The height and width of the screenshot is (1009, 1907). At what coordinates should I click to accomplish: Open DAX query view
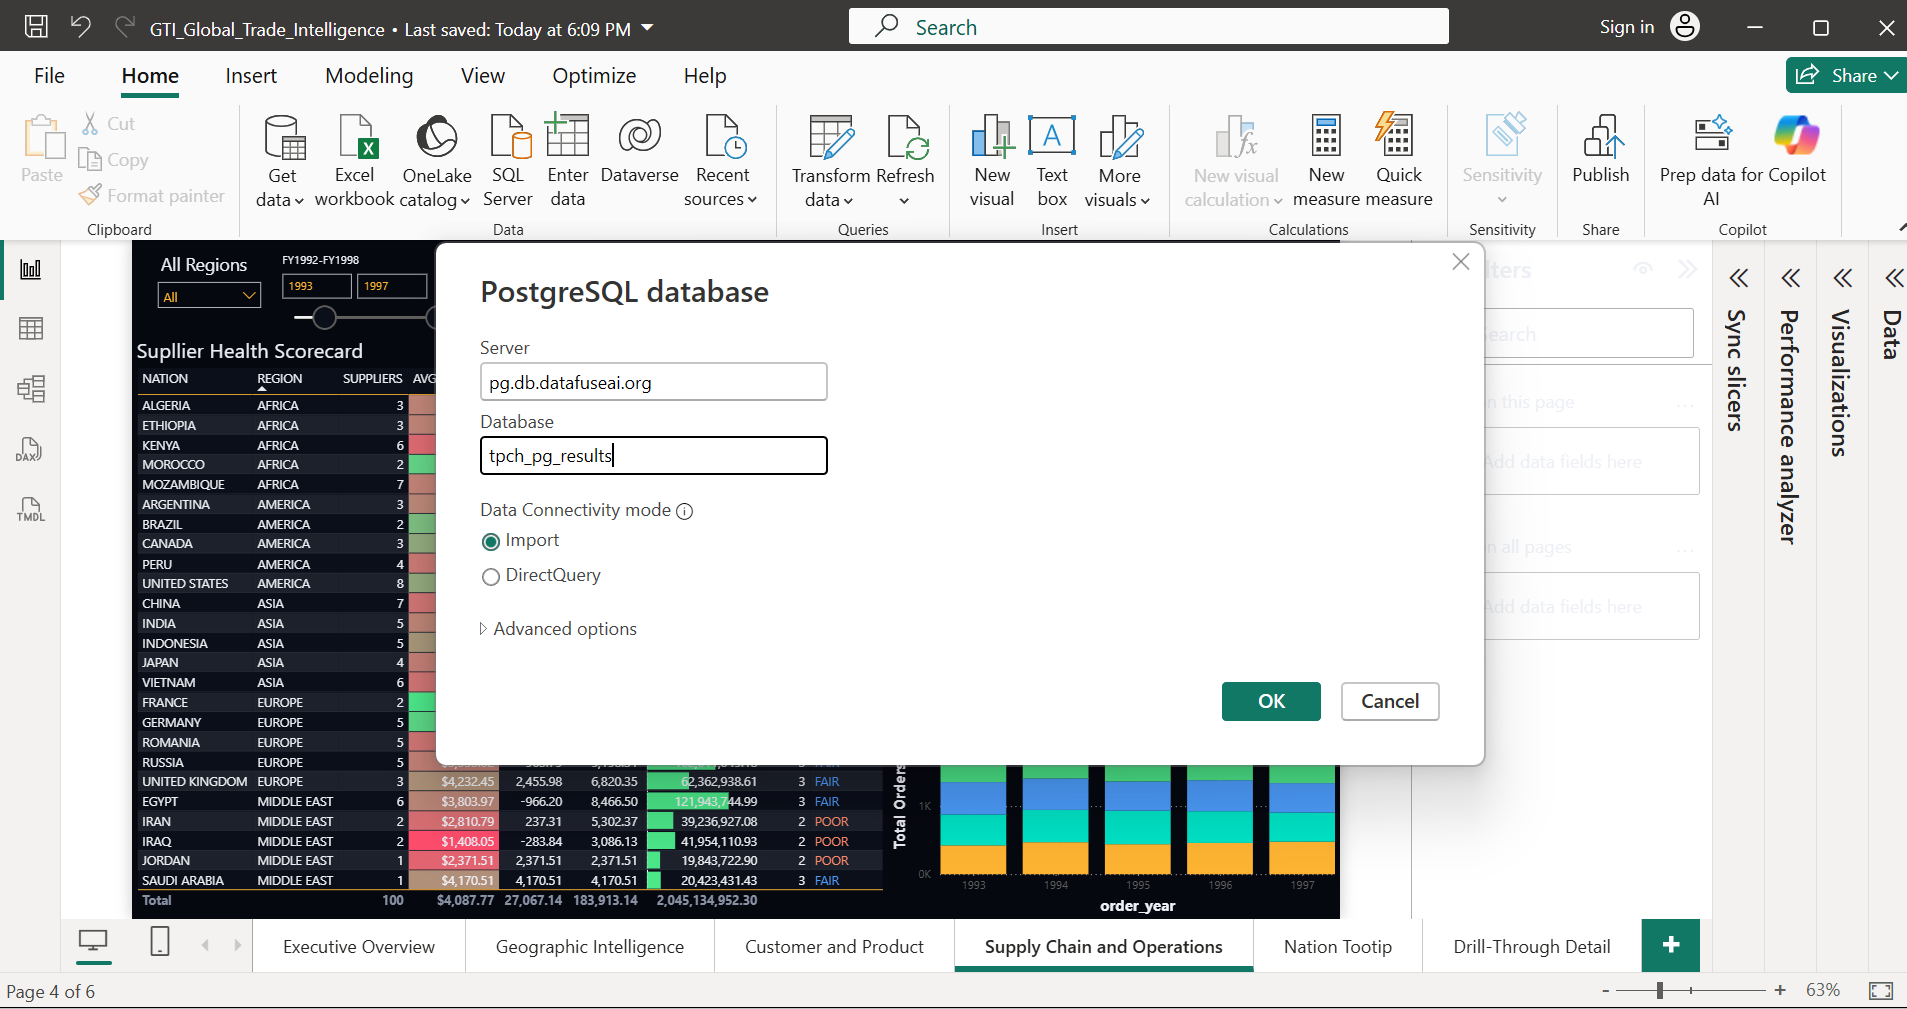[x=31, y=449]
